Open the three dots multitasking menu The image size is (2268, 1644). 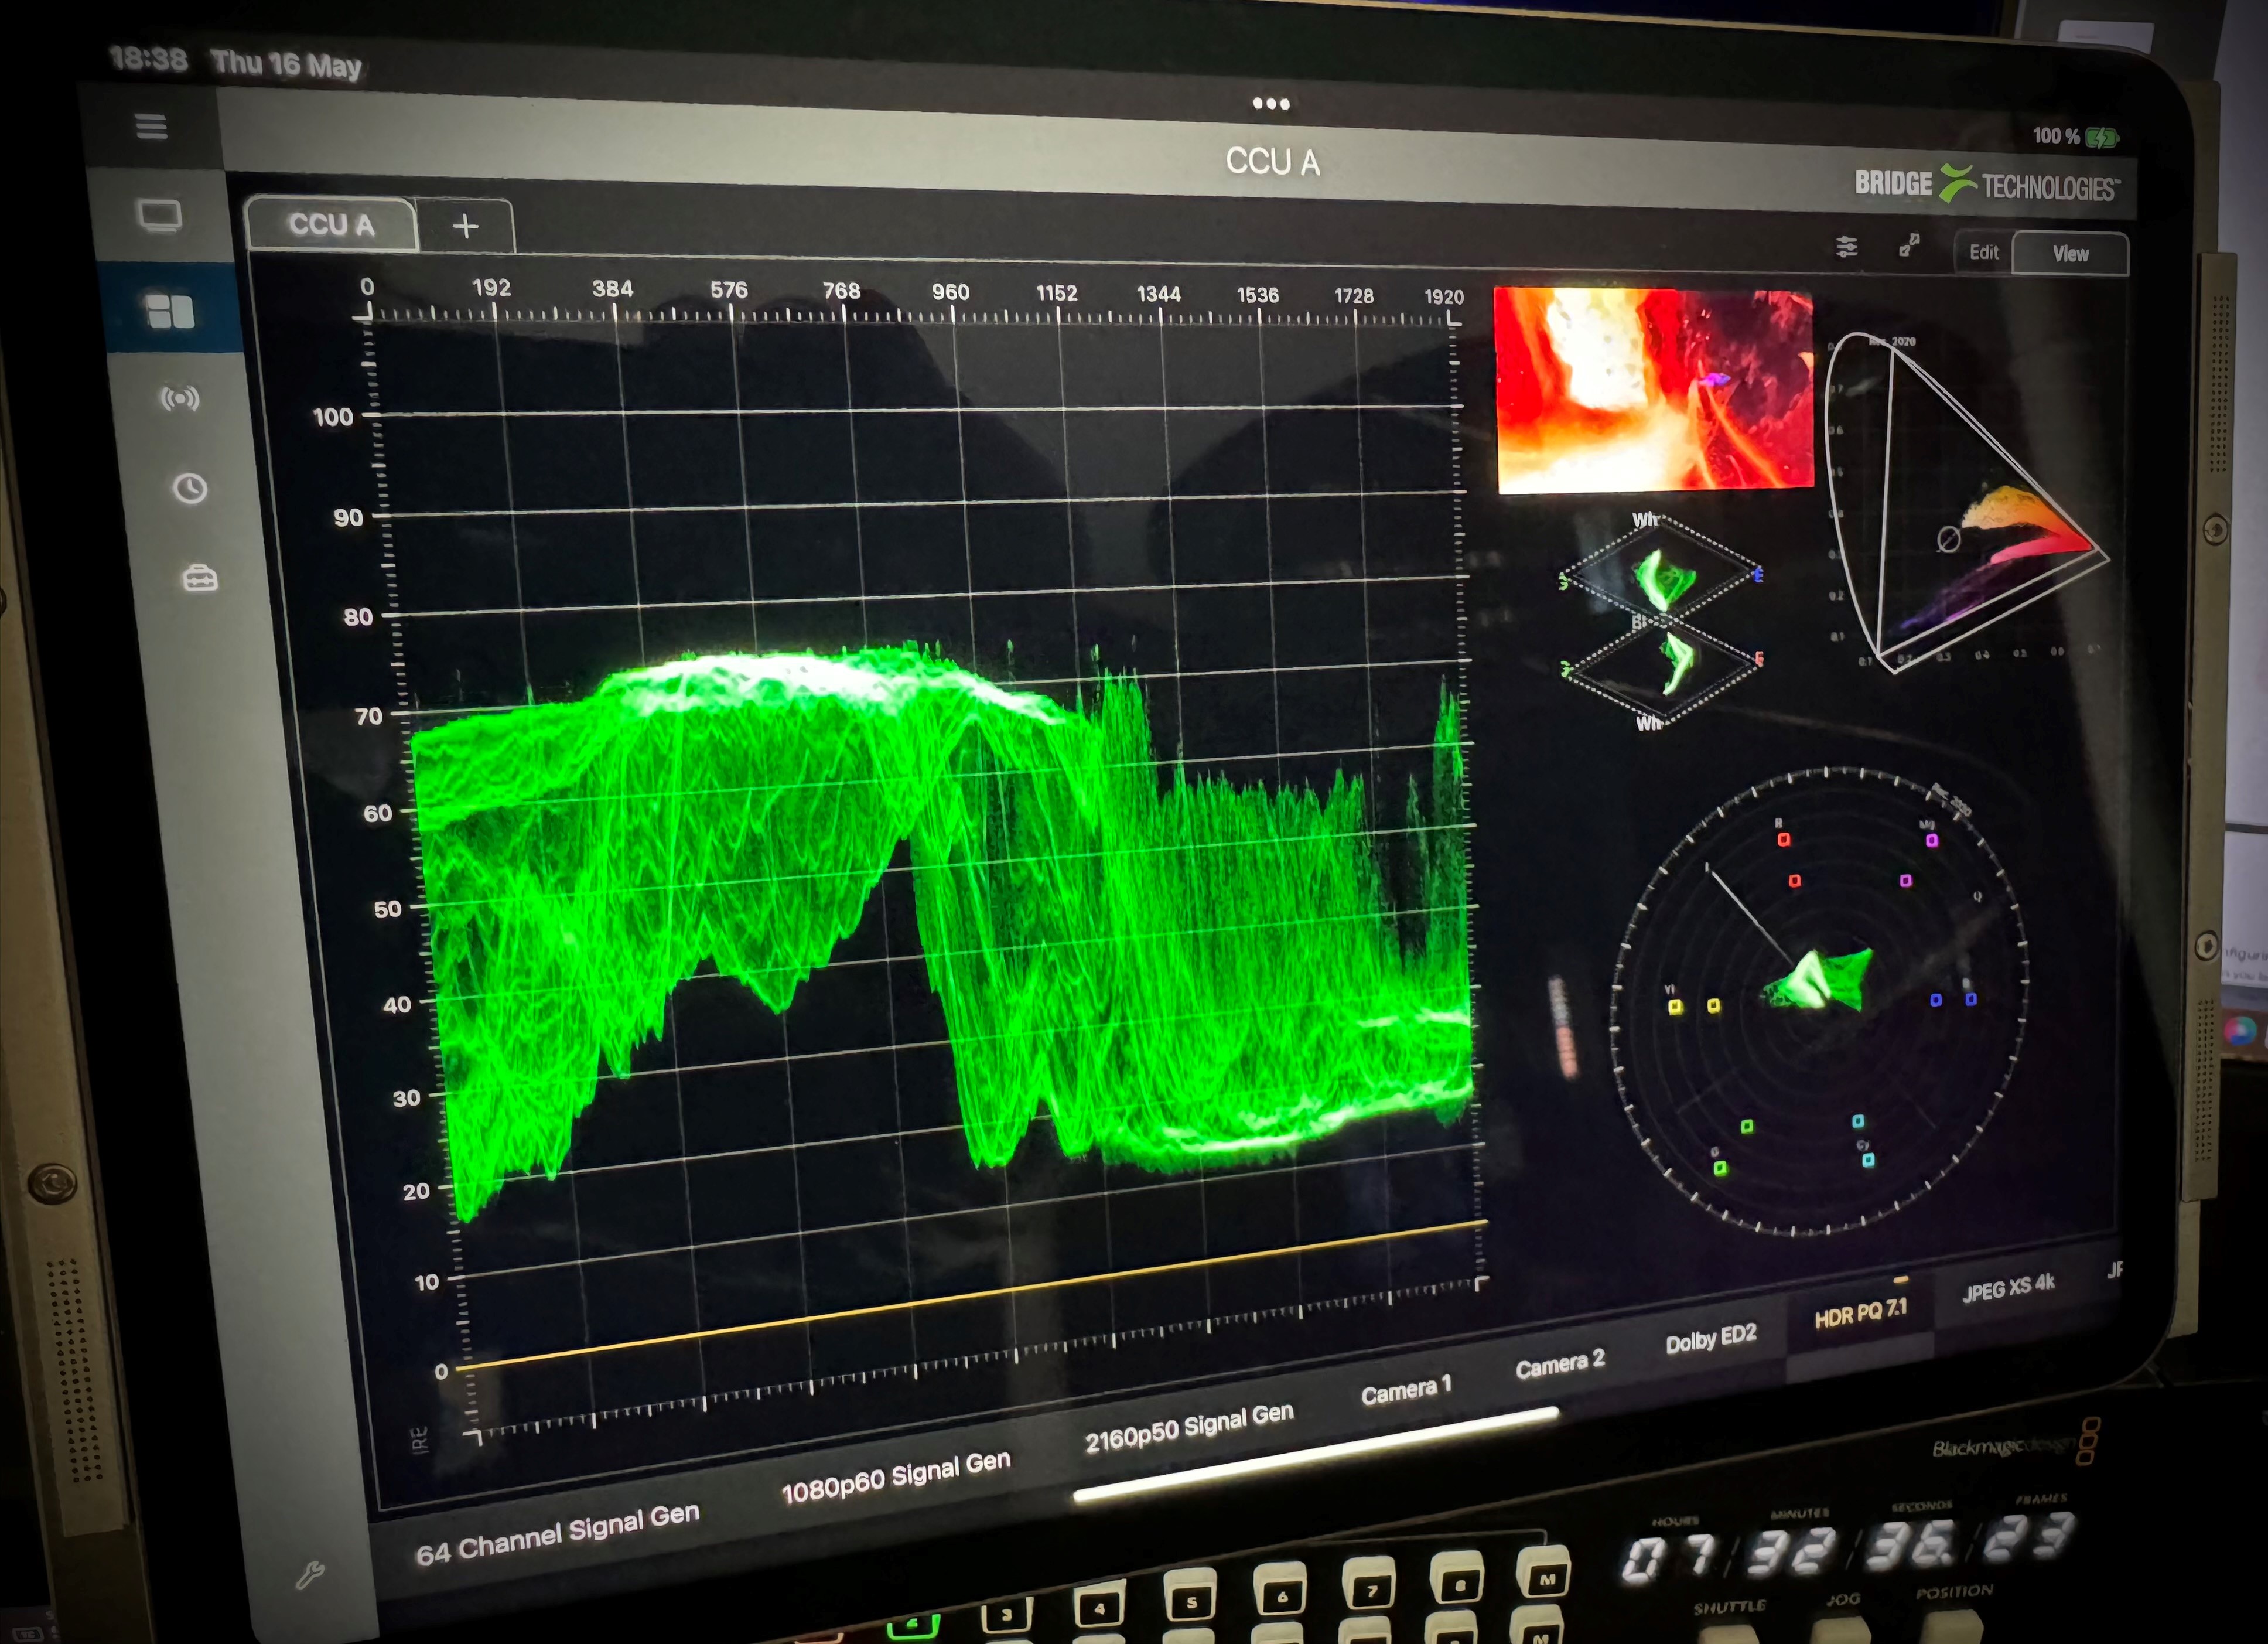tap(1270, 103)
